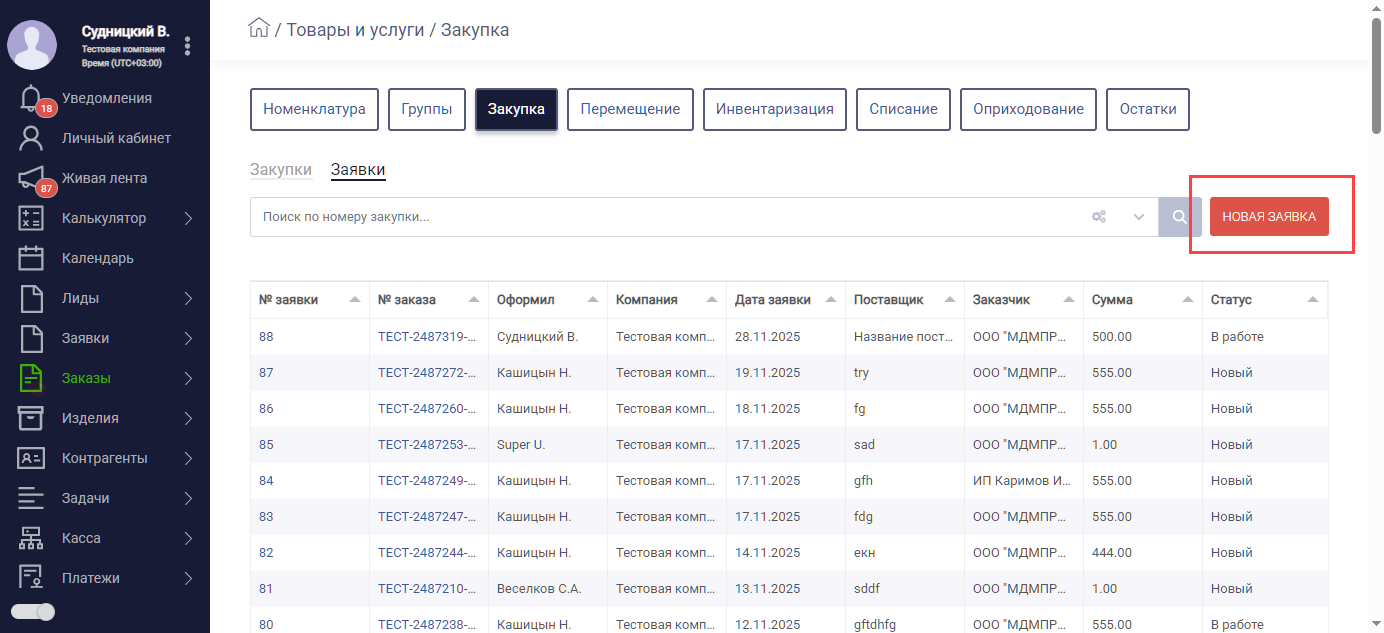Image resolution: width=1384 pixels, height=633 pixels.
Task: Open the Календарь calendar icon
Action: [x=31, y=258]
